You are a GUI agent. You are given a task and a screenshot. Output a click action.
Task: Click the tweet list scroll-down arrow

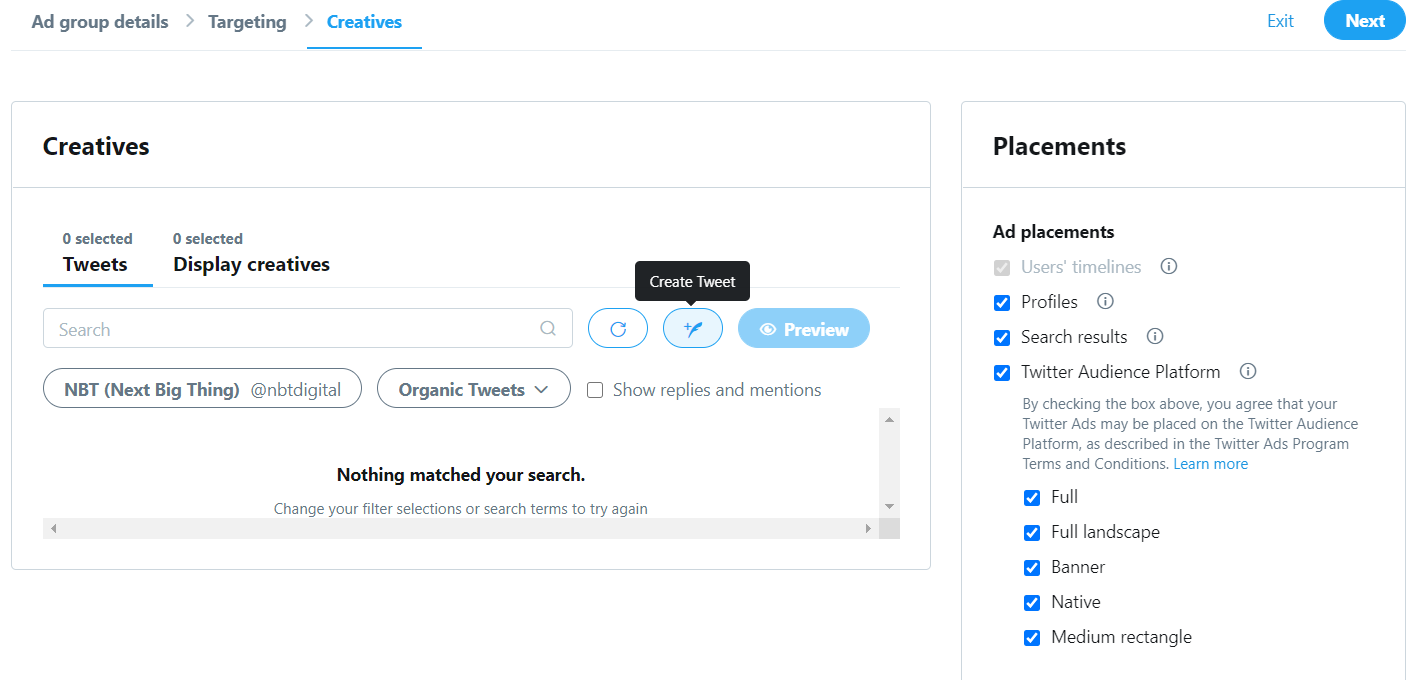889,507
